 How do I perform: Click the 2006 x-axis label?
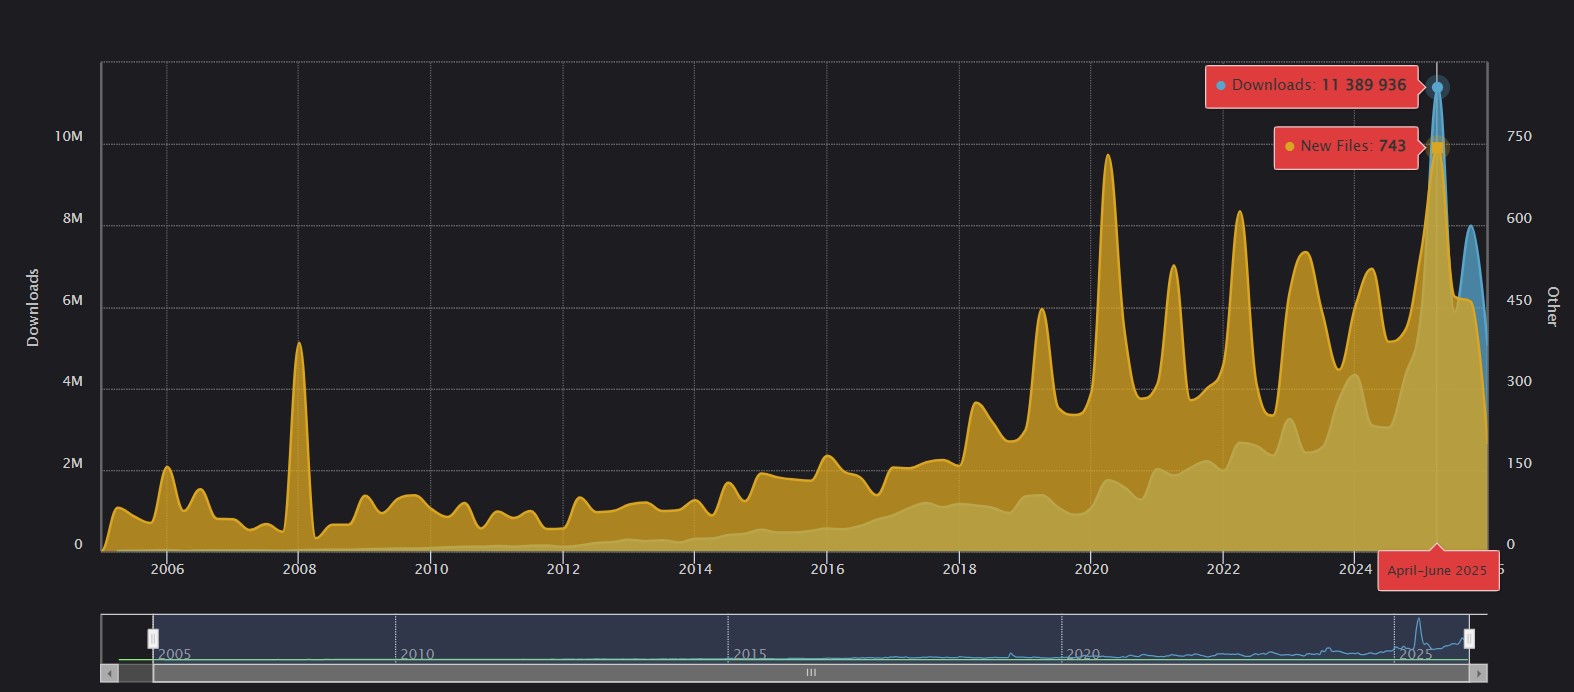(x=167, y=569)
